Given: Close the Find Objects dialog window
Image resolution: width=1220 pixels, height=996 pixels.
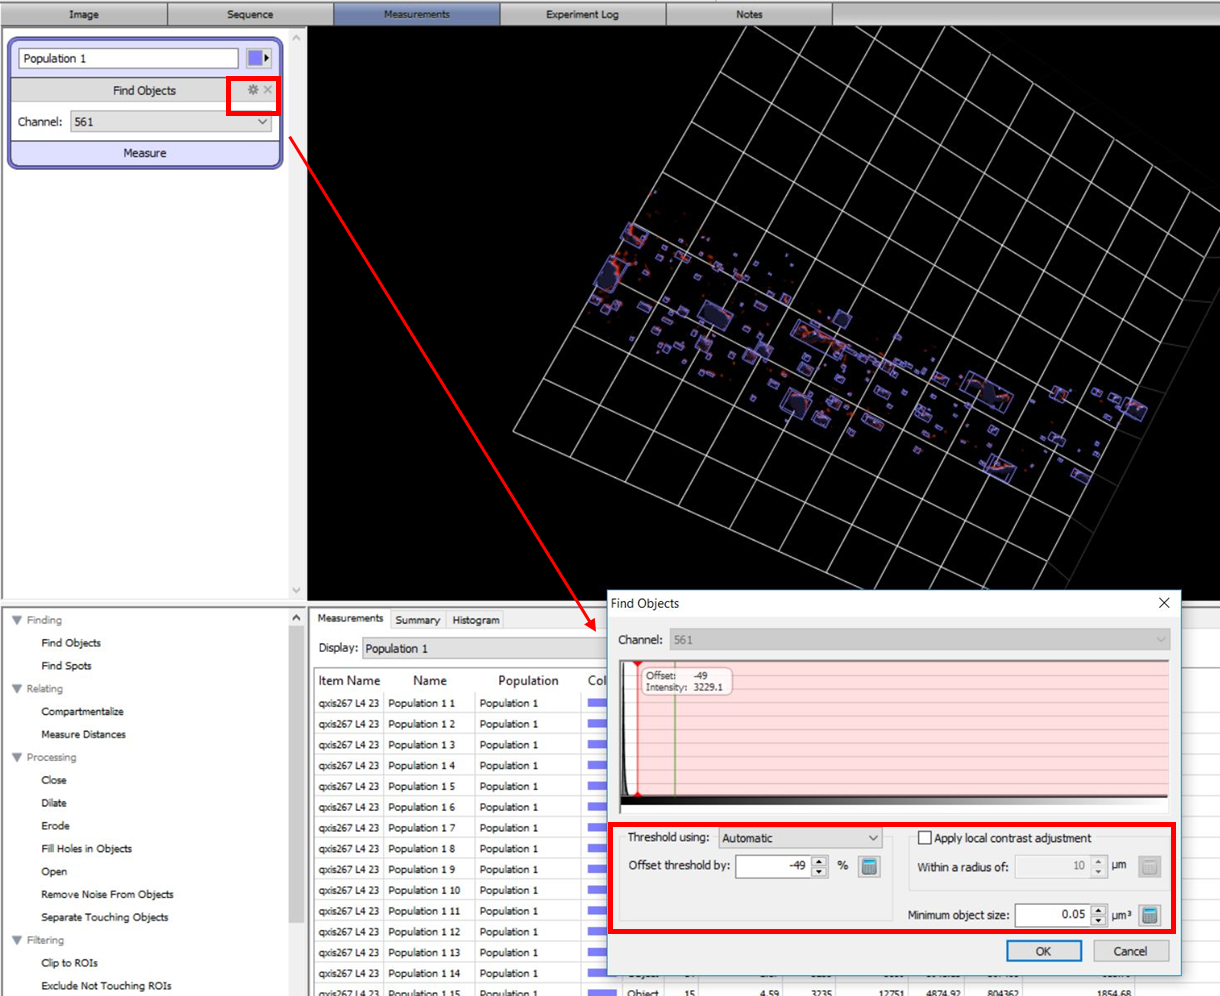Looking at the screenshot, I should (1164, 603).
